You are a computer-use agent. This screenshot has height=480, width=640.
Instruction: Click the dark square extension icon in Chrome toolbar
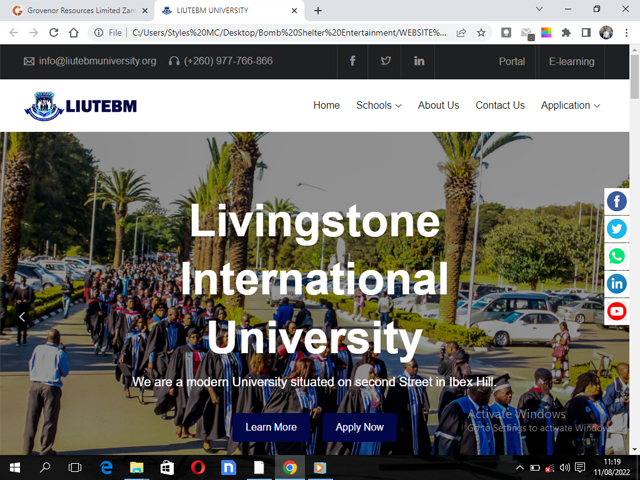click(506, 33)
